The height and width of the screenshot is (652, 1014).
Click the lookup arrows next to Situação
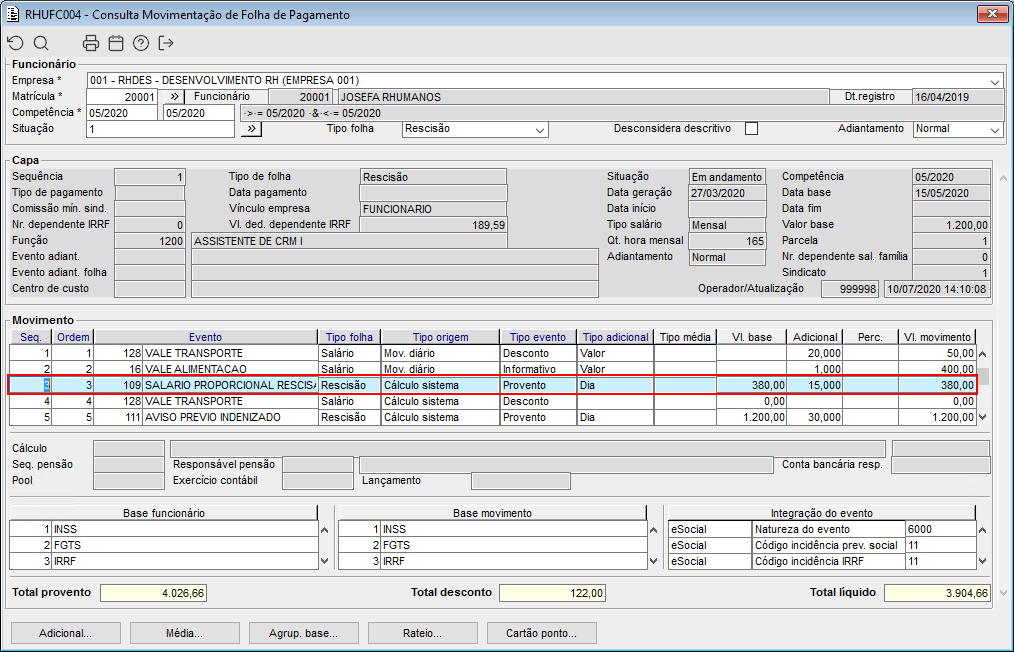point(252,129)
